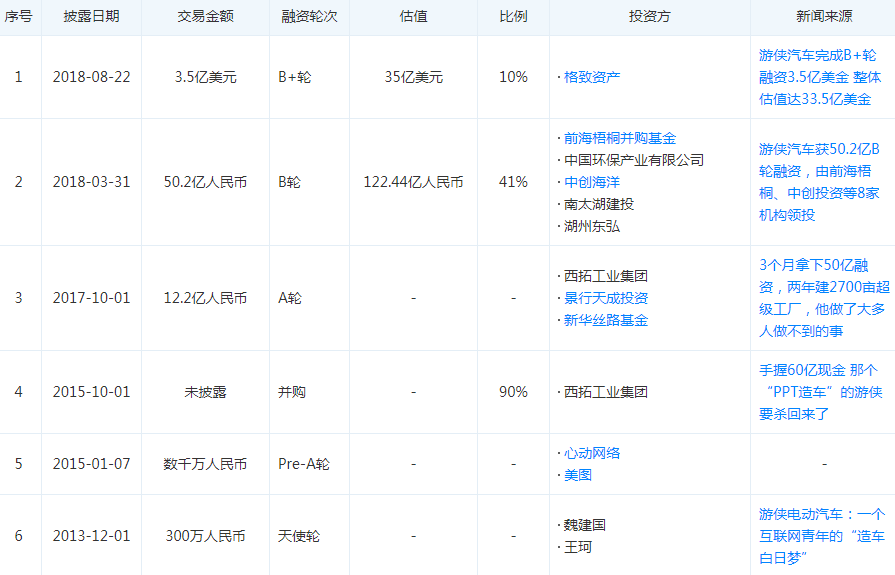Open news about 游侠汽车完成B+轮融资3.5亿美金
Viewport: 895px width, 575px height.
[x=819, y=77]
